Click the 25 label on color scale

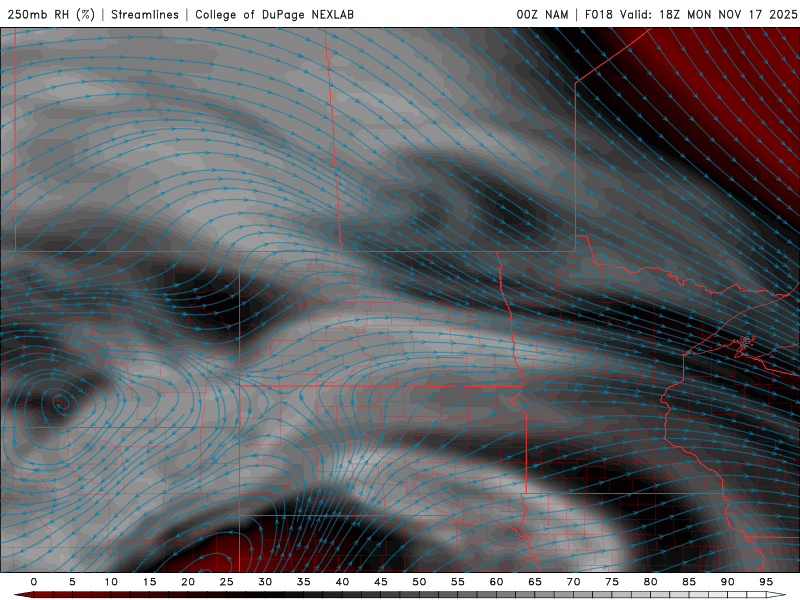coord(227,582)
